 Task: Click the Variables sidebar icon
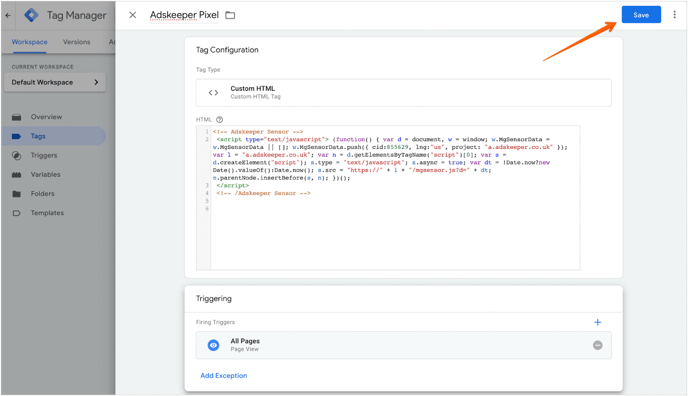point(17,175)
